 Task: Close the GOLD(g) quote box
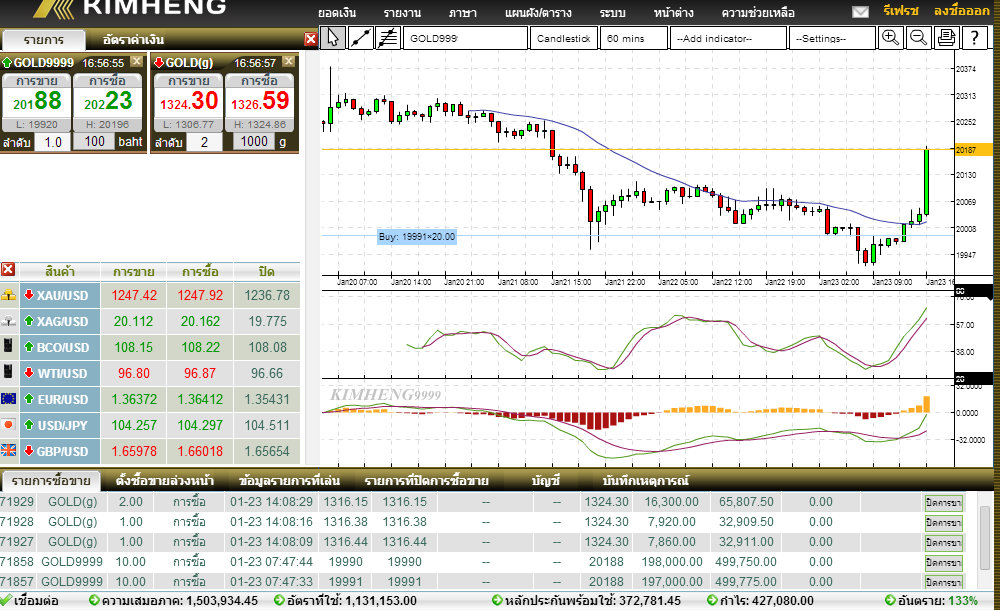pyautogui.click(x=289, y=61)
